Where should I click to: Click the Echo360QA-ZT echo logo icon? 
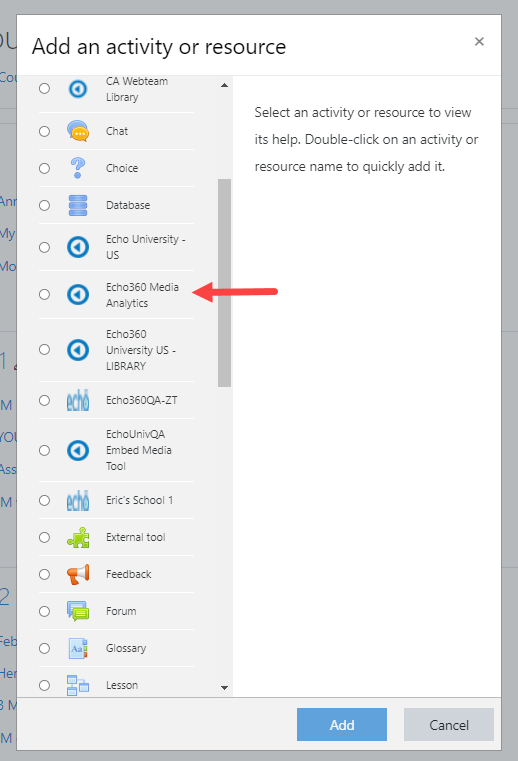click(78, 400)
